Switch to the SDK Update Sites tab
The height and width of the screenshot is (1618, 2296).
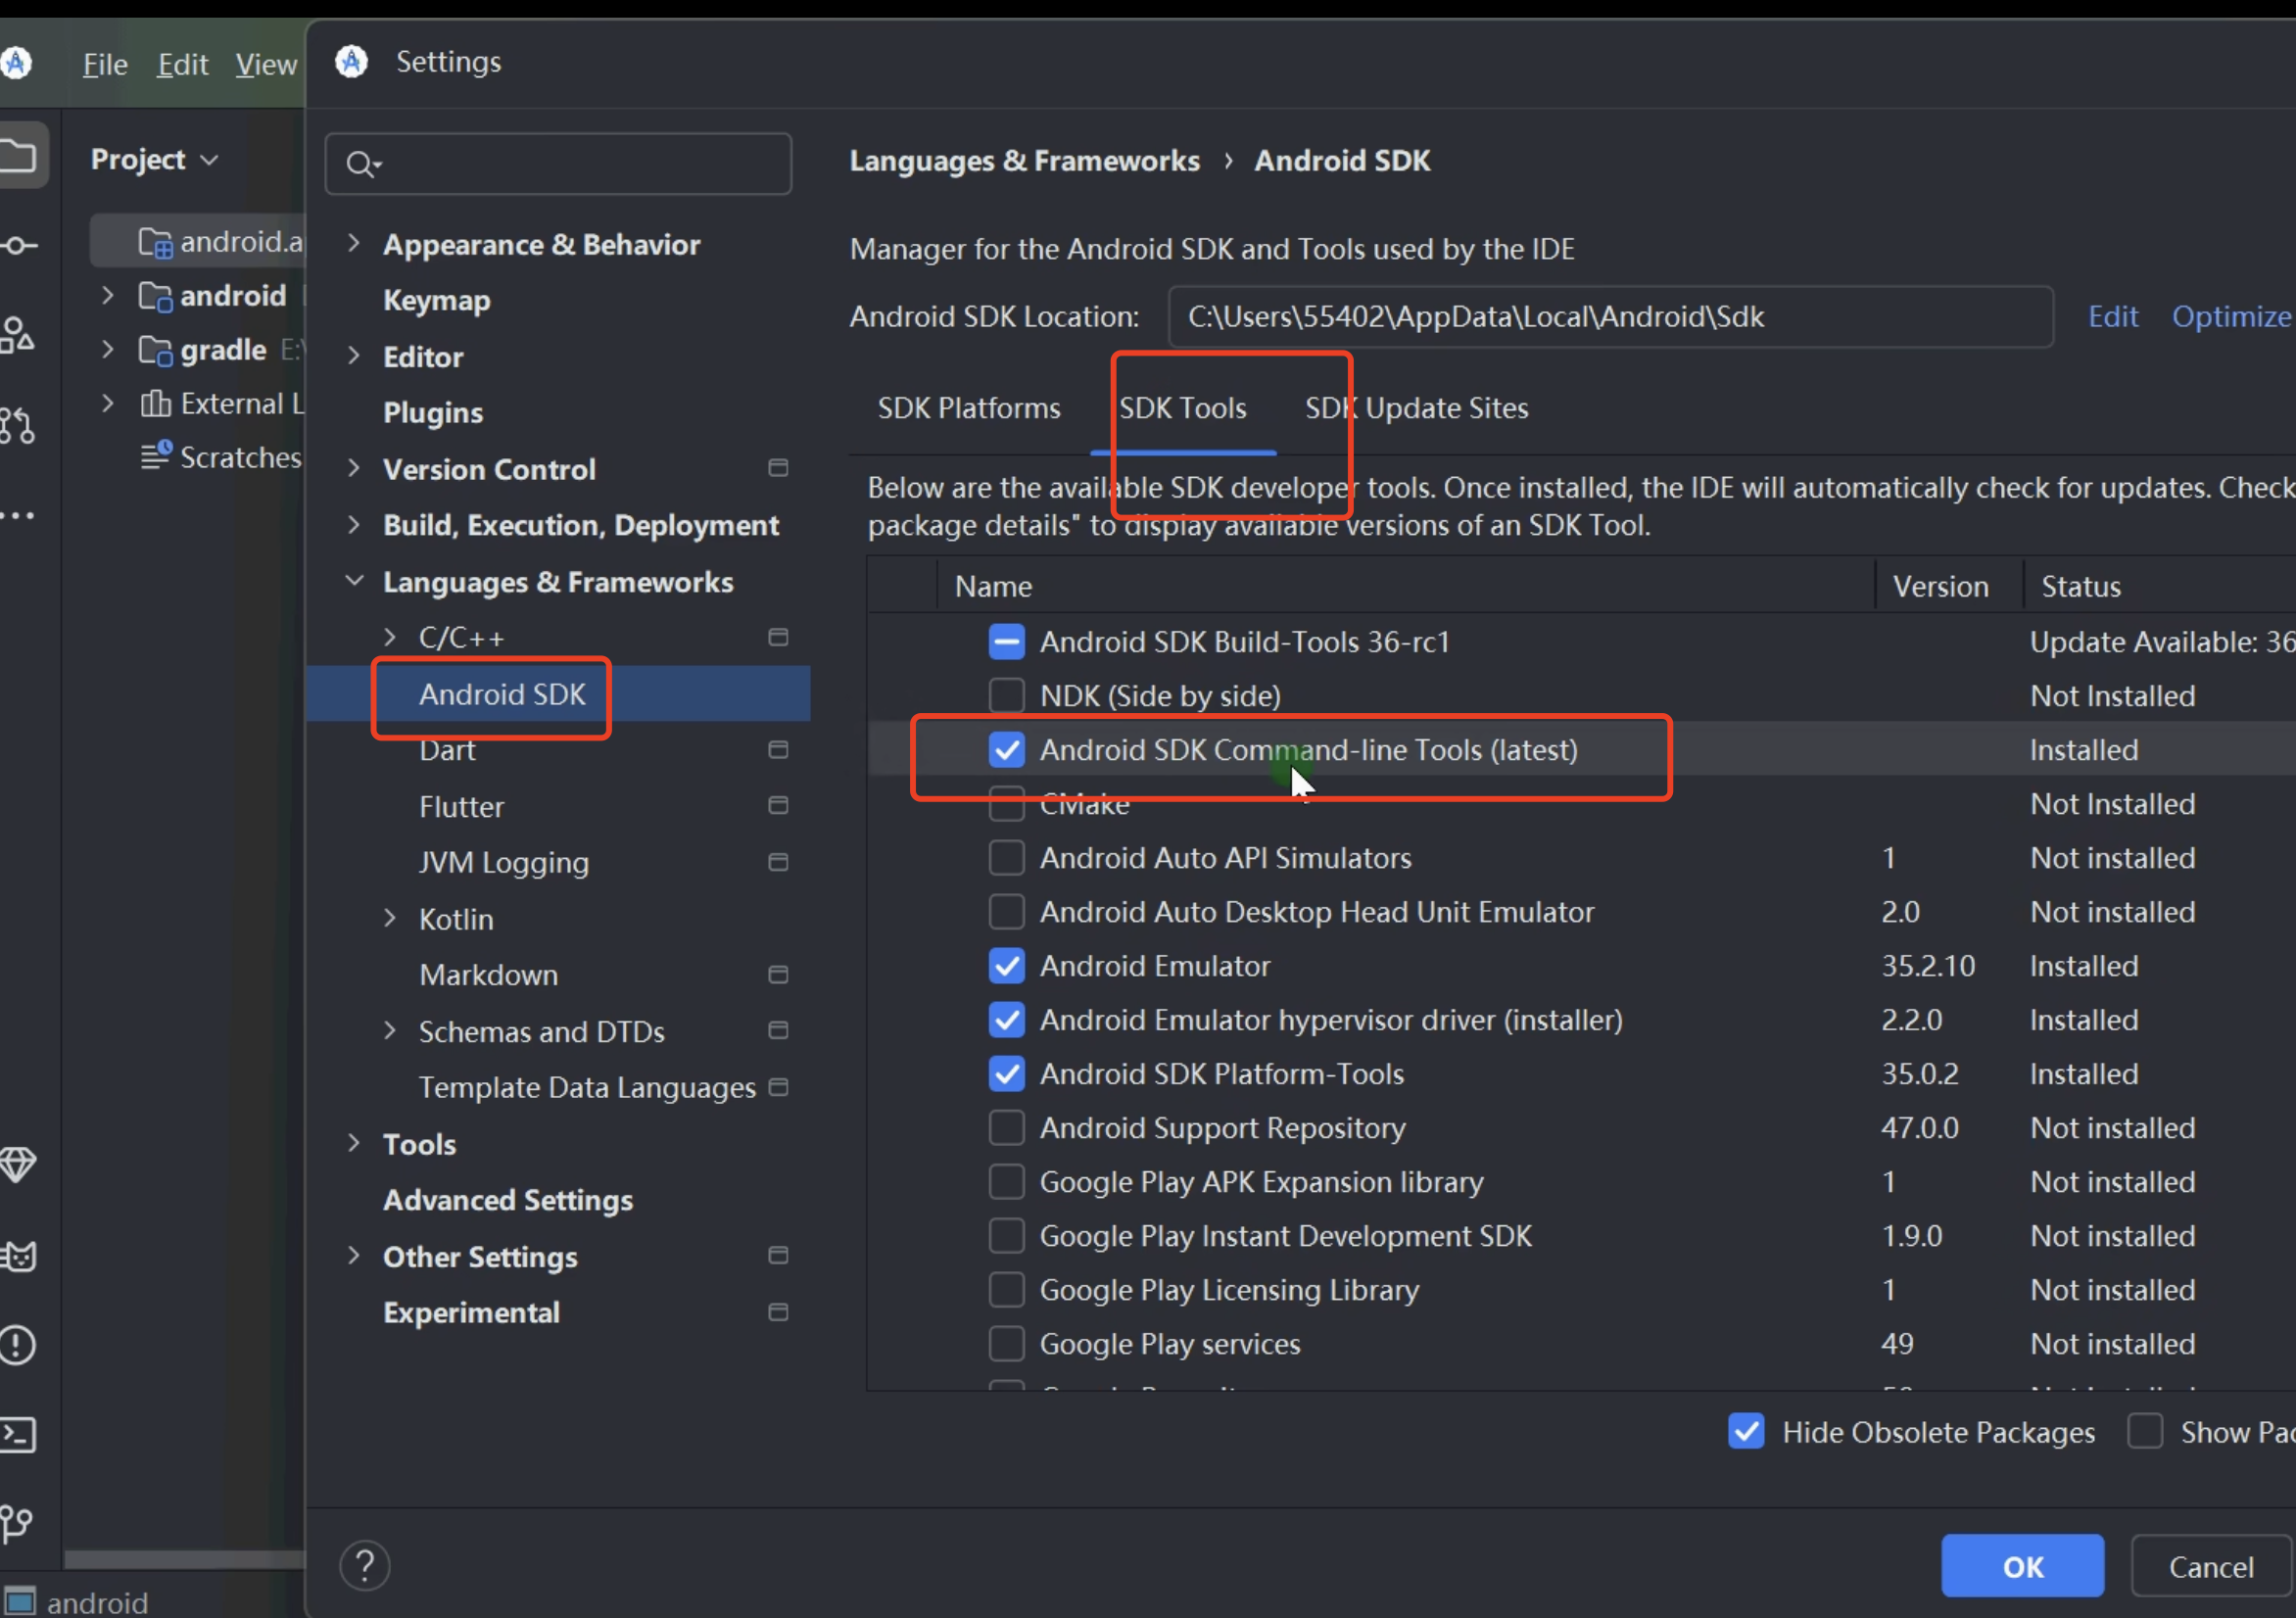(x=1416, y=408)
